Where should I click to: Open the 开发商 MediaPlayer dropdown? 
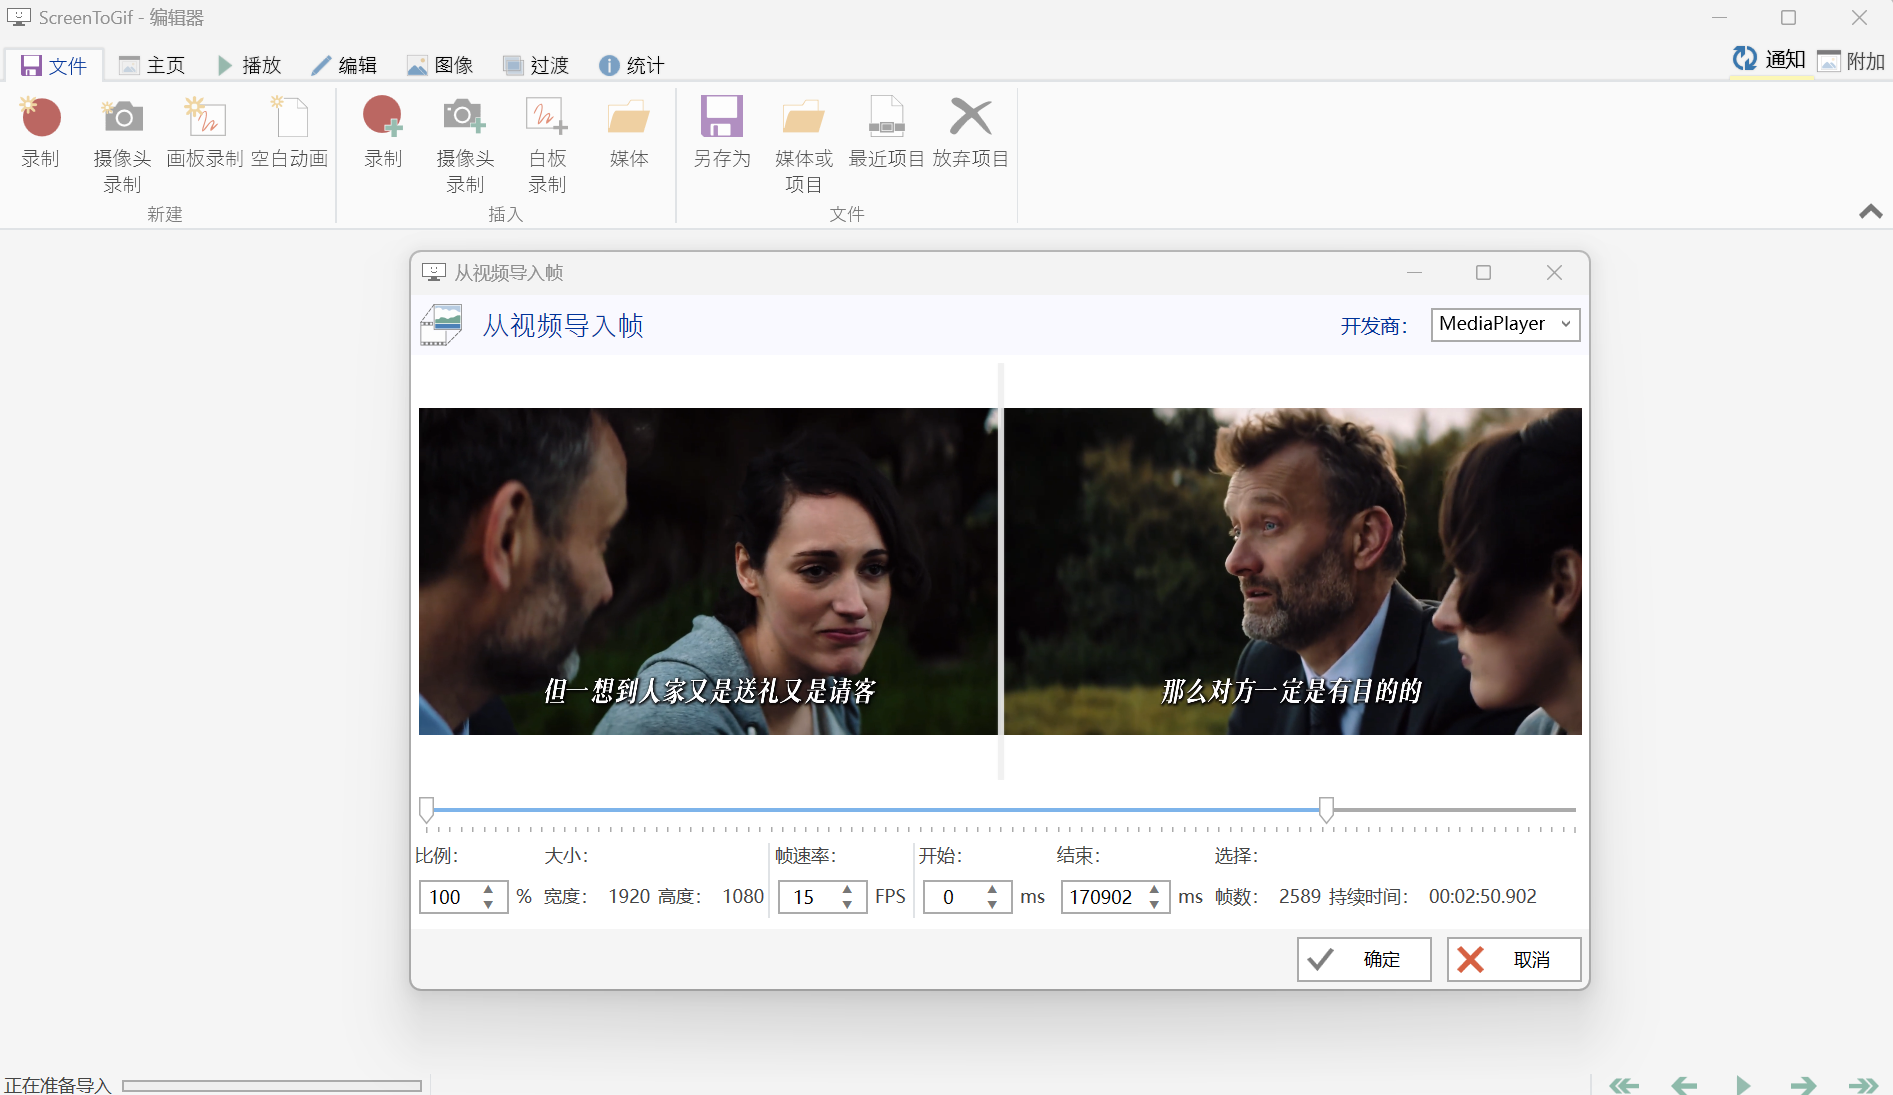click(x=1505, y=324)
